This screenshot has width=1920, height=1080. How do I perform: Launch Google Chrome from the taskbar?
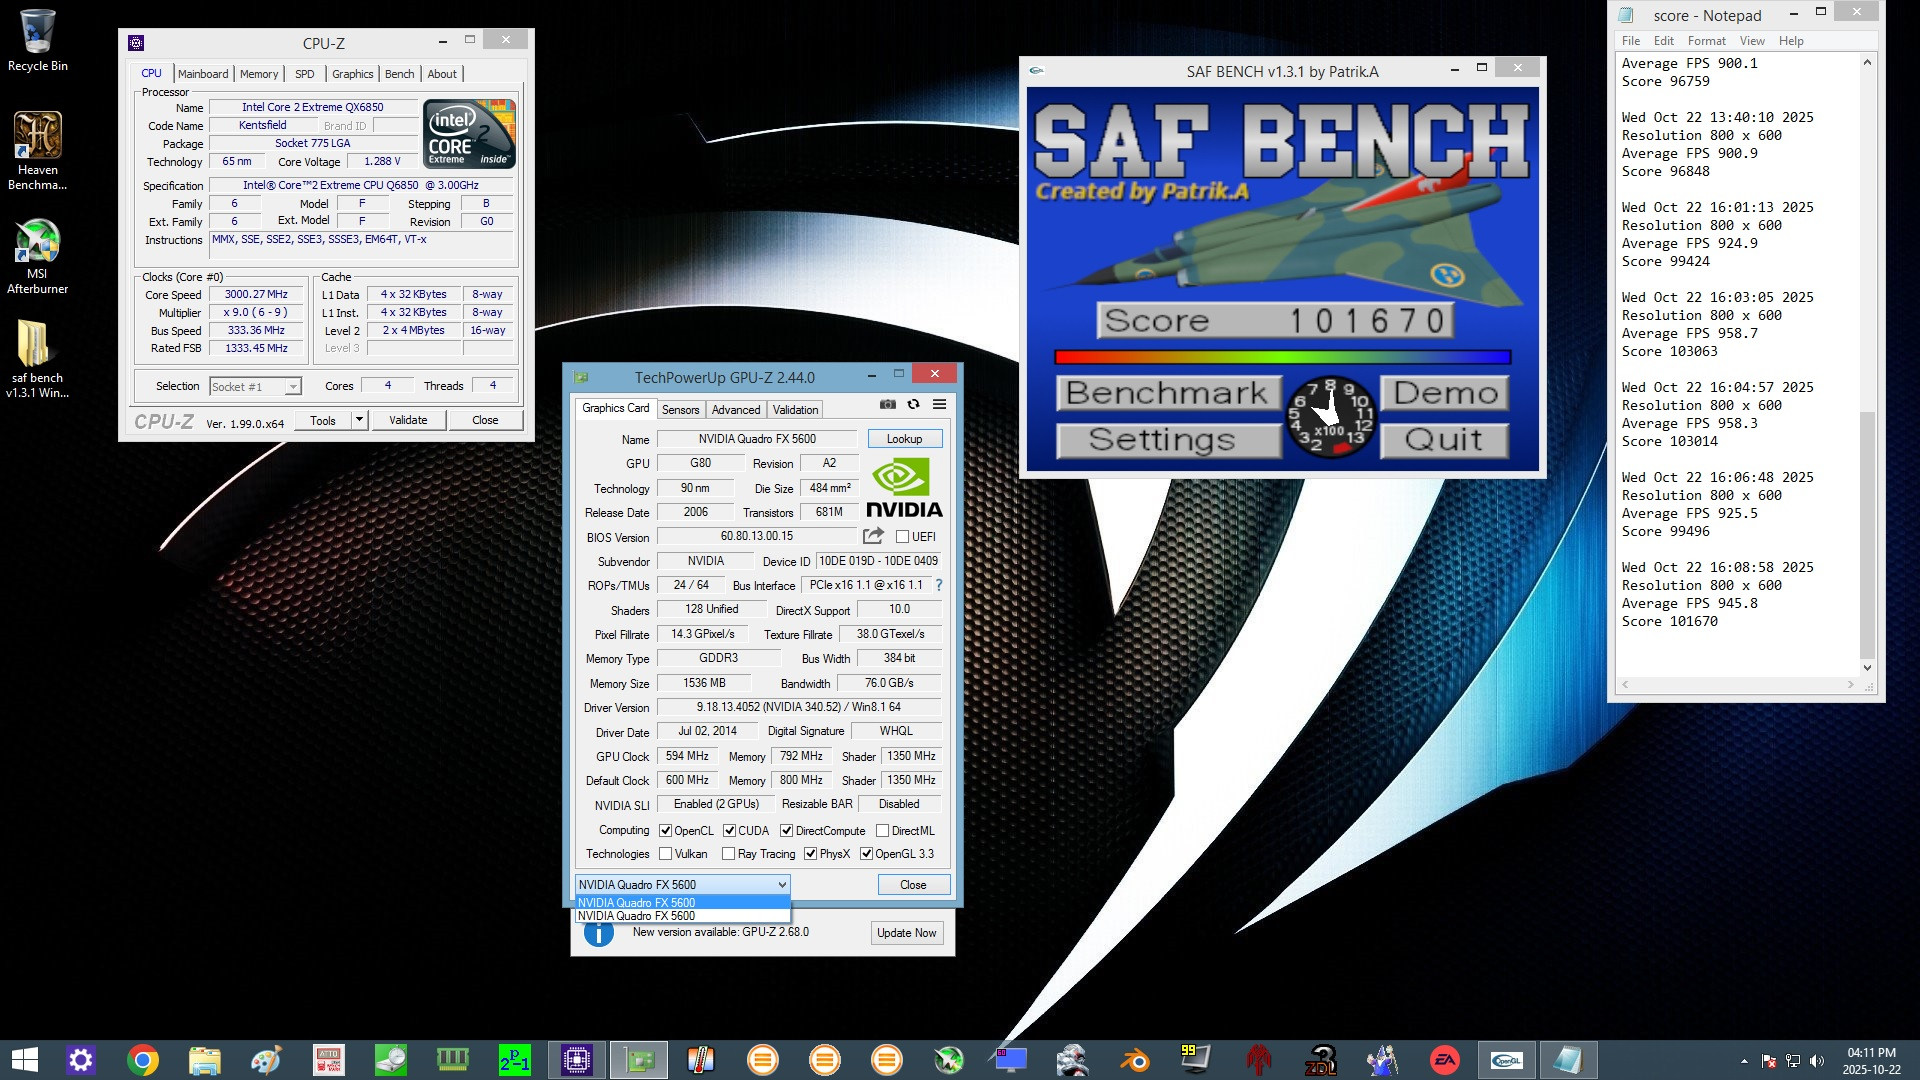142,1060
